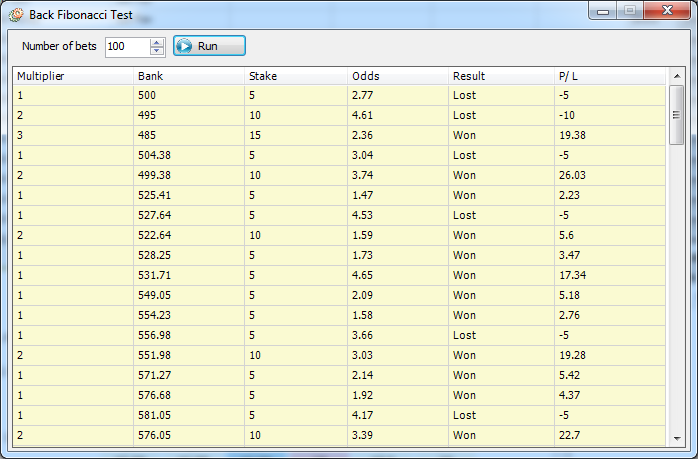Click the Odds value 1.59

tap(362, 236)
